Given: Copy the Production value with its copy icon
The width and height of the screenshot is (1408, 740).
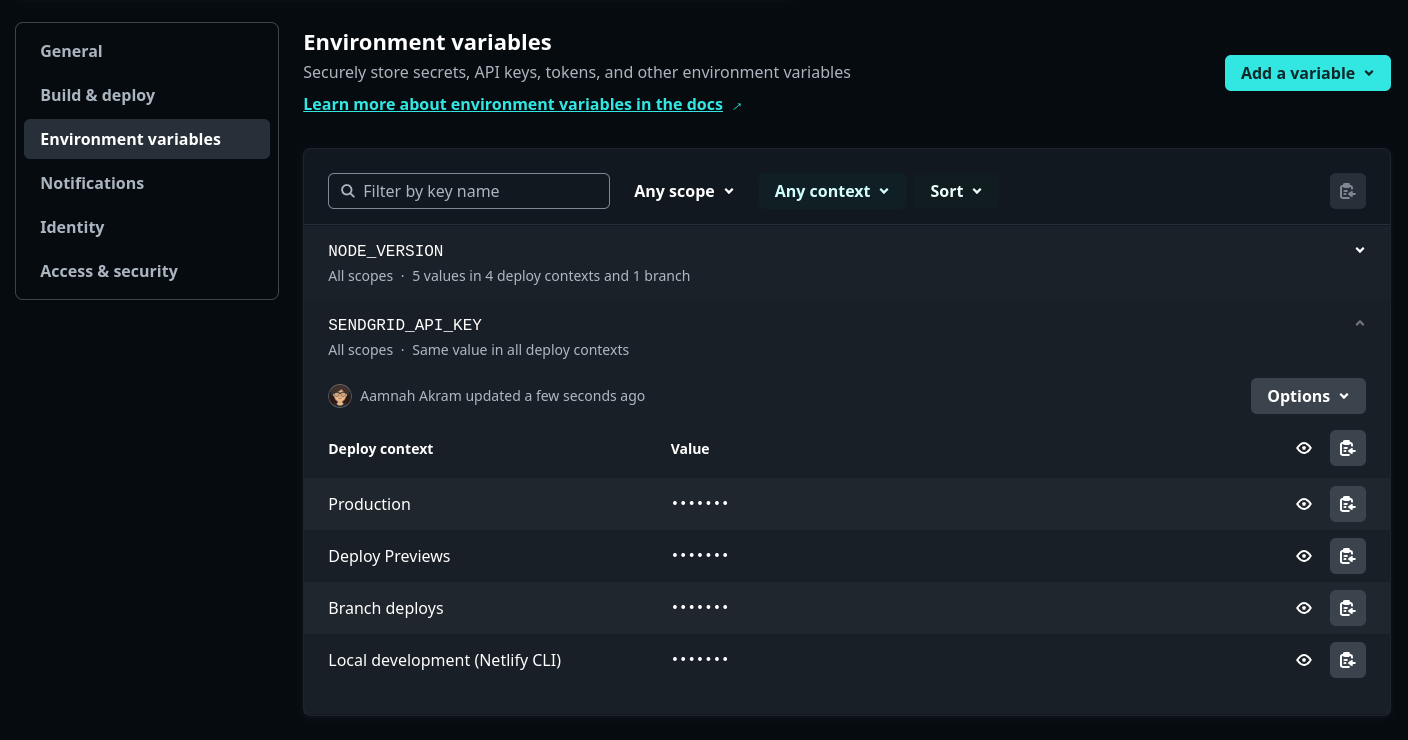Looking at the screenshot, I should (x=1347, y=504).
